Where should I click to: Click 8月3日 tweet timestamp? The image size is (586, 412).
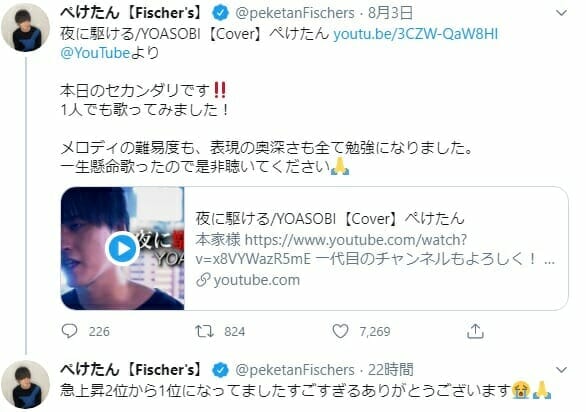tap(390, 13)
